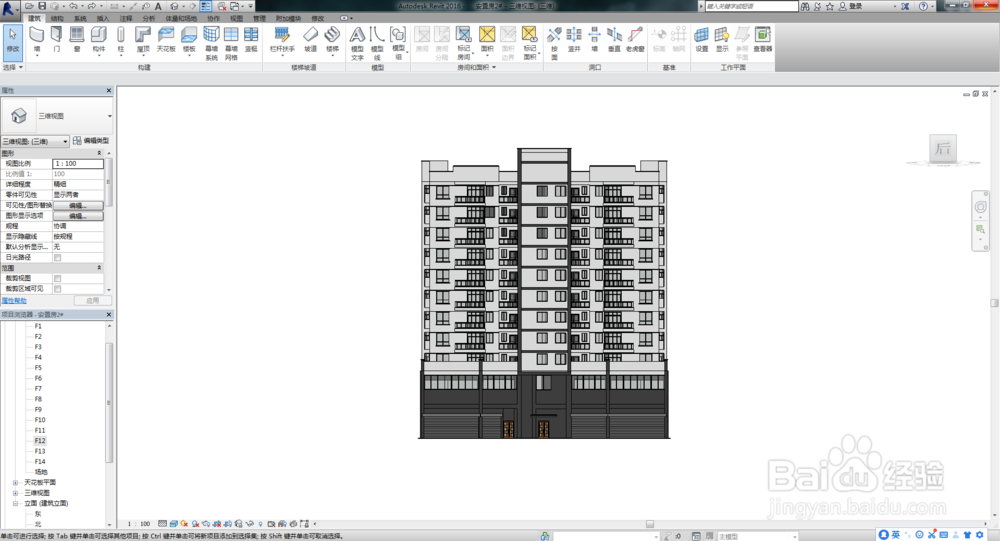Viewport: 1000px width, 541px height.
Task: Close the 属性 properties palette
Action: [x=108, y=91]
